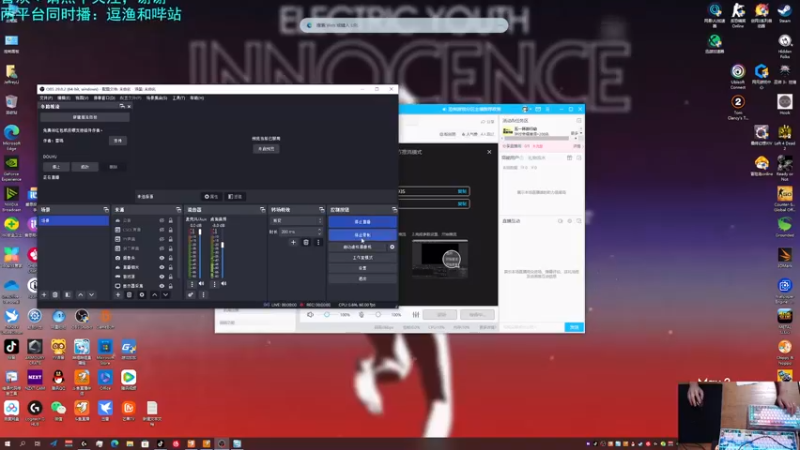Launch Steam desktop shortcut
The width and height of the screenshot is (800, 450).
pos(784,13)
